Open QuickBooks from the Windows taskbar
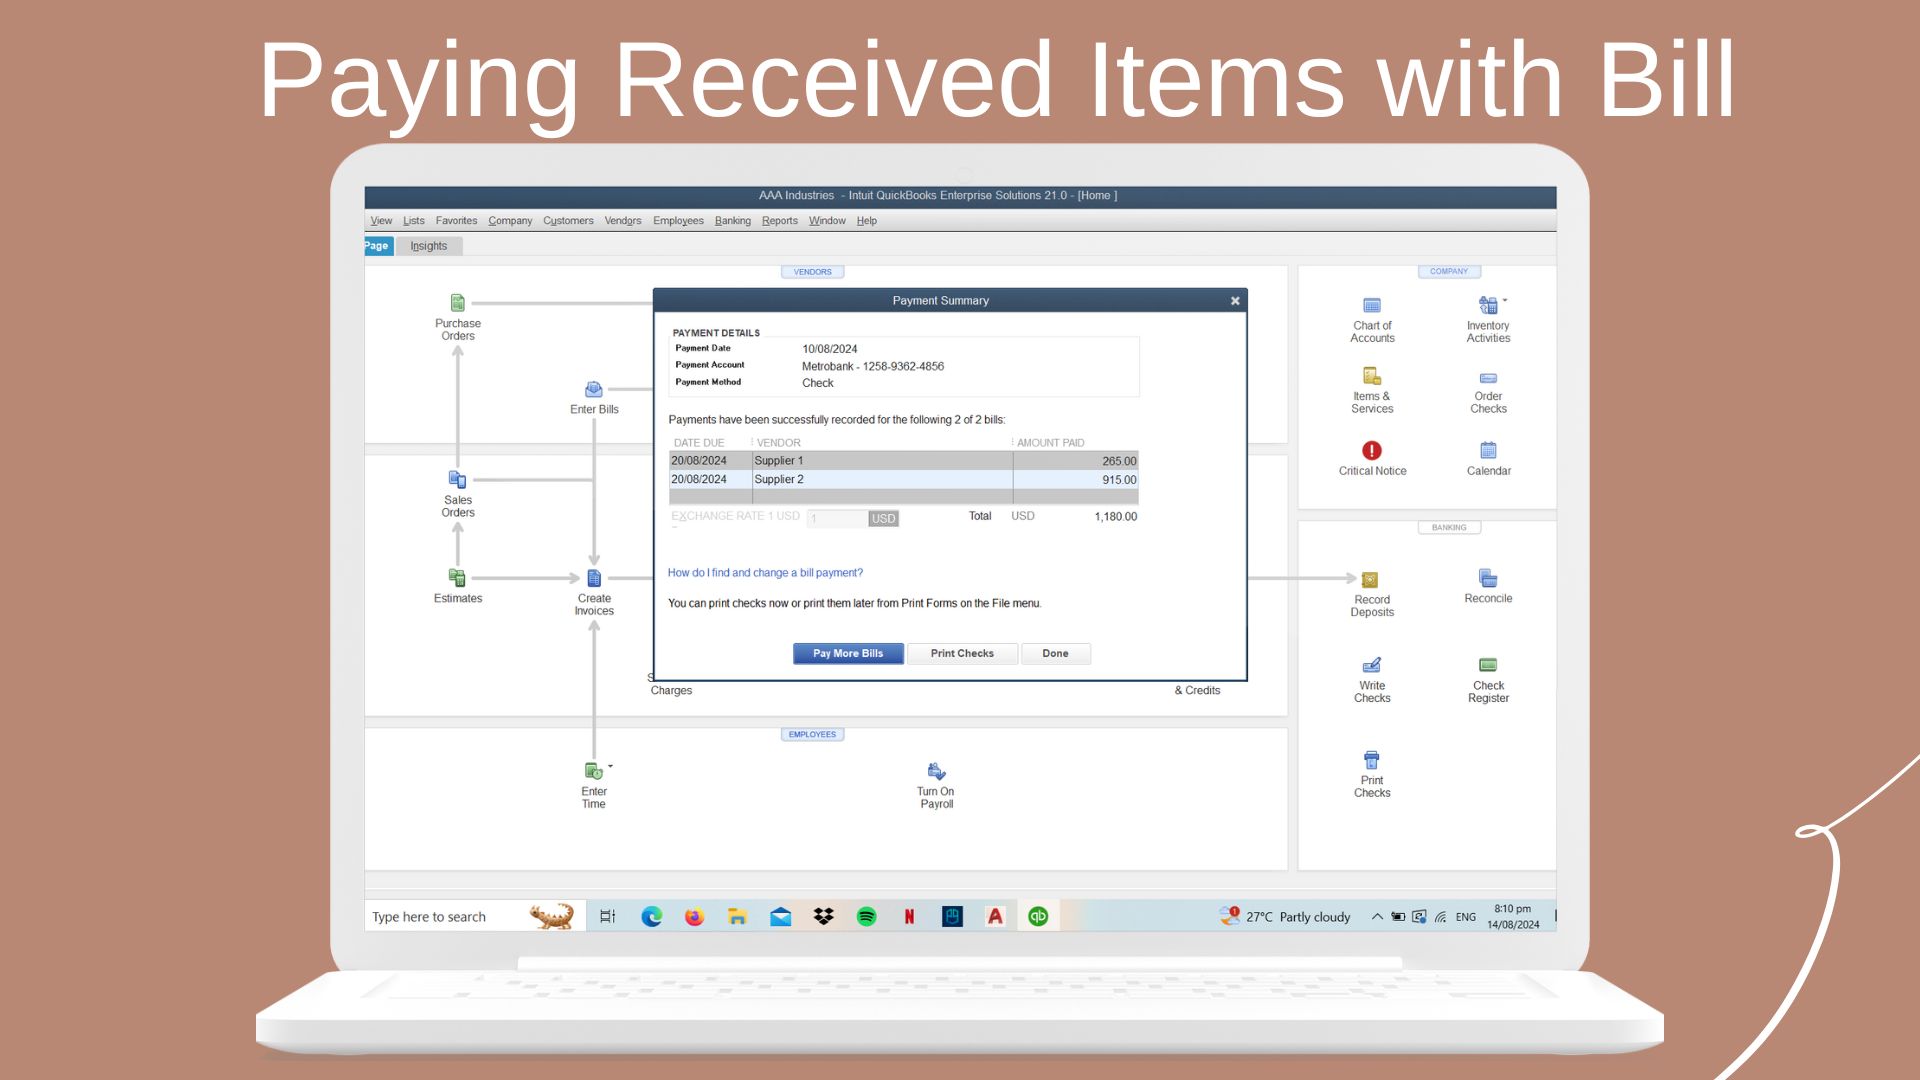Screen dimensions: 1920x1080 coord(1038,917)
